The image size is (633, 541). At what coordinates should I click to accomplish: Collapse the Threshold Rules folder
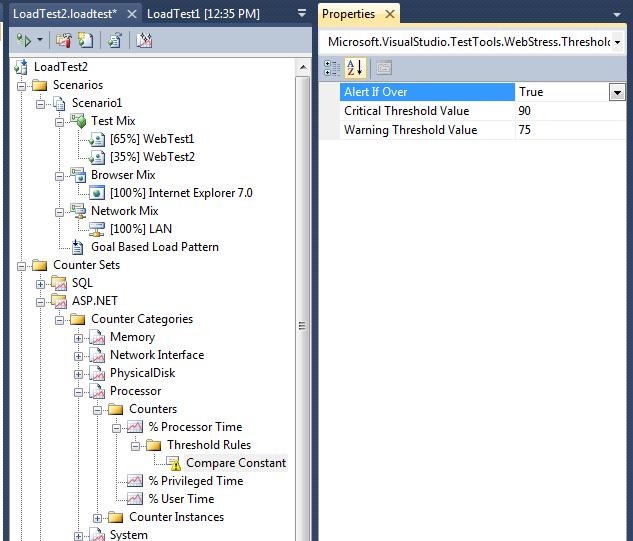[135, 446]
